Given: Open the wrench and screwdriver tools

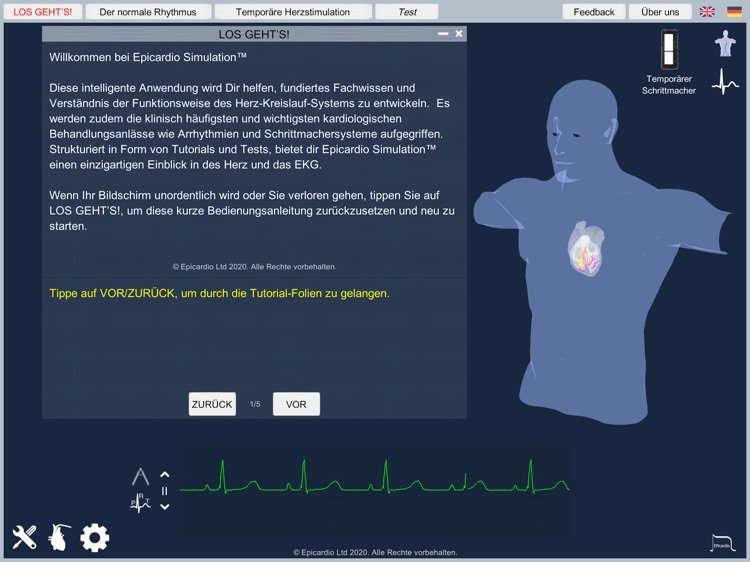Looking at the screenshot, I should click(x=24, y=537).
